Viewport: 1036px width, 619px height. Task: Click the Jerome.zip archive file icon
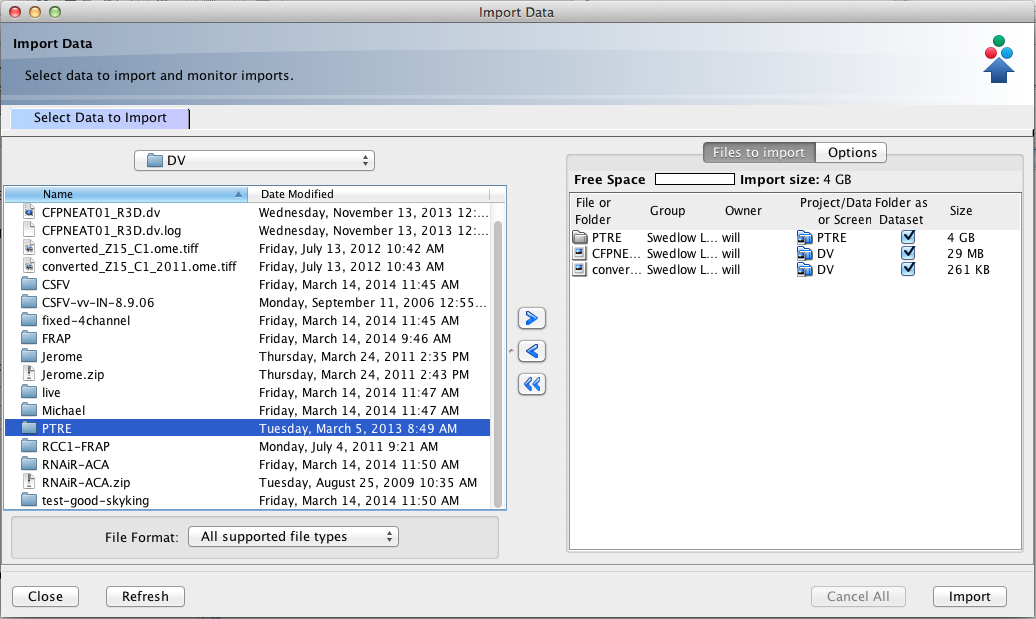(29, 374)
